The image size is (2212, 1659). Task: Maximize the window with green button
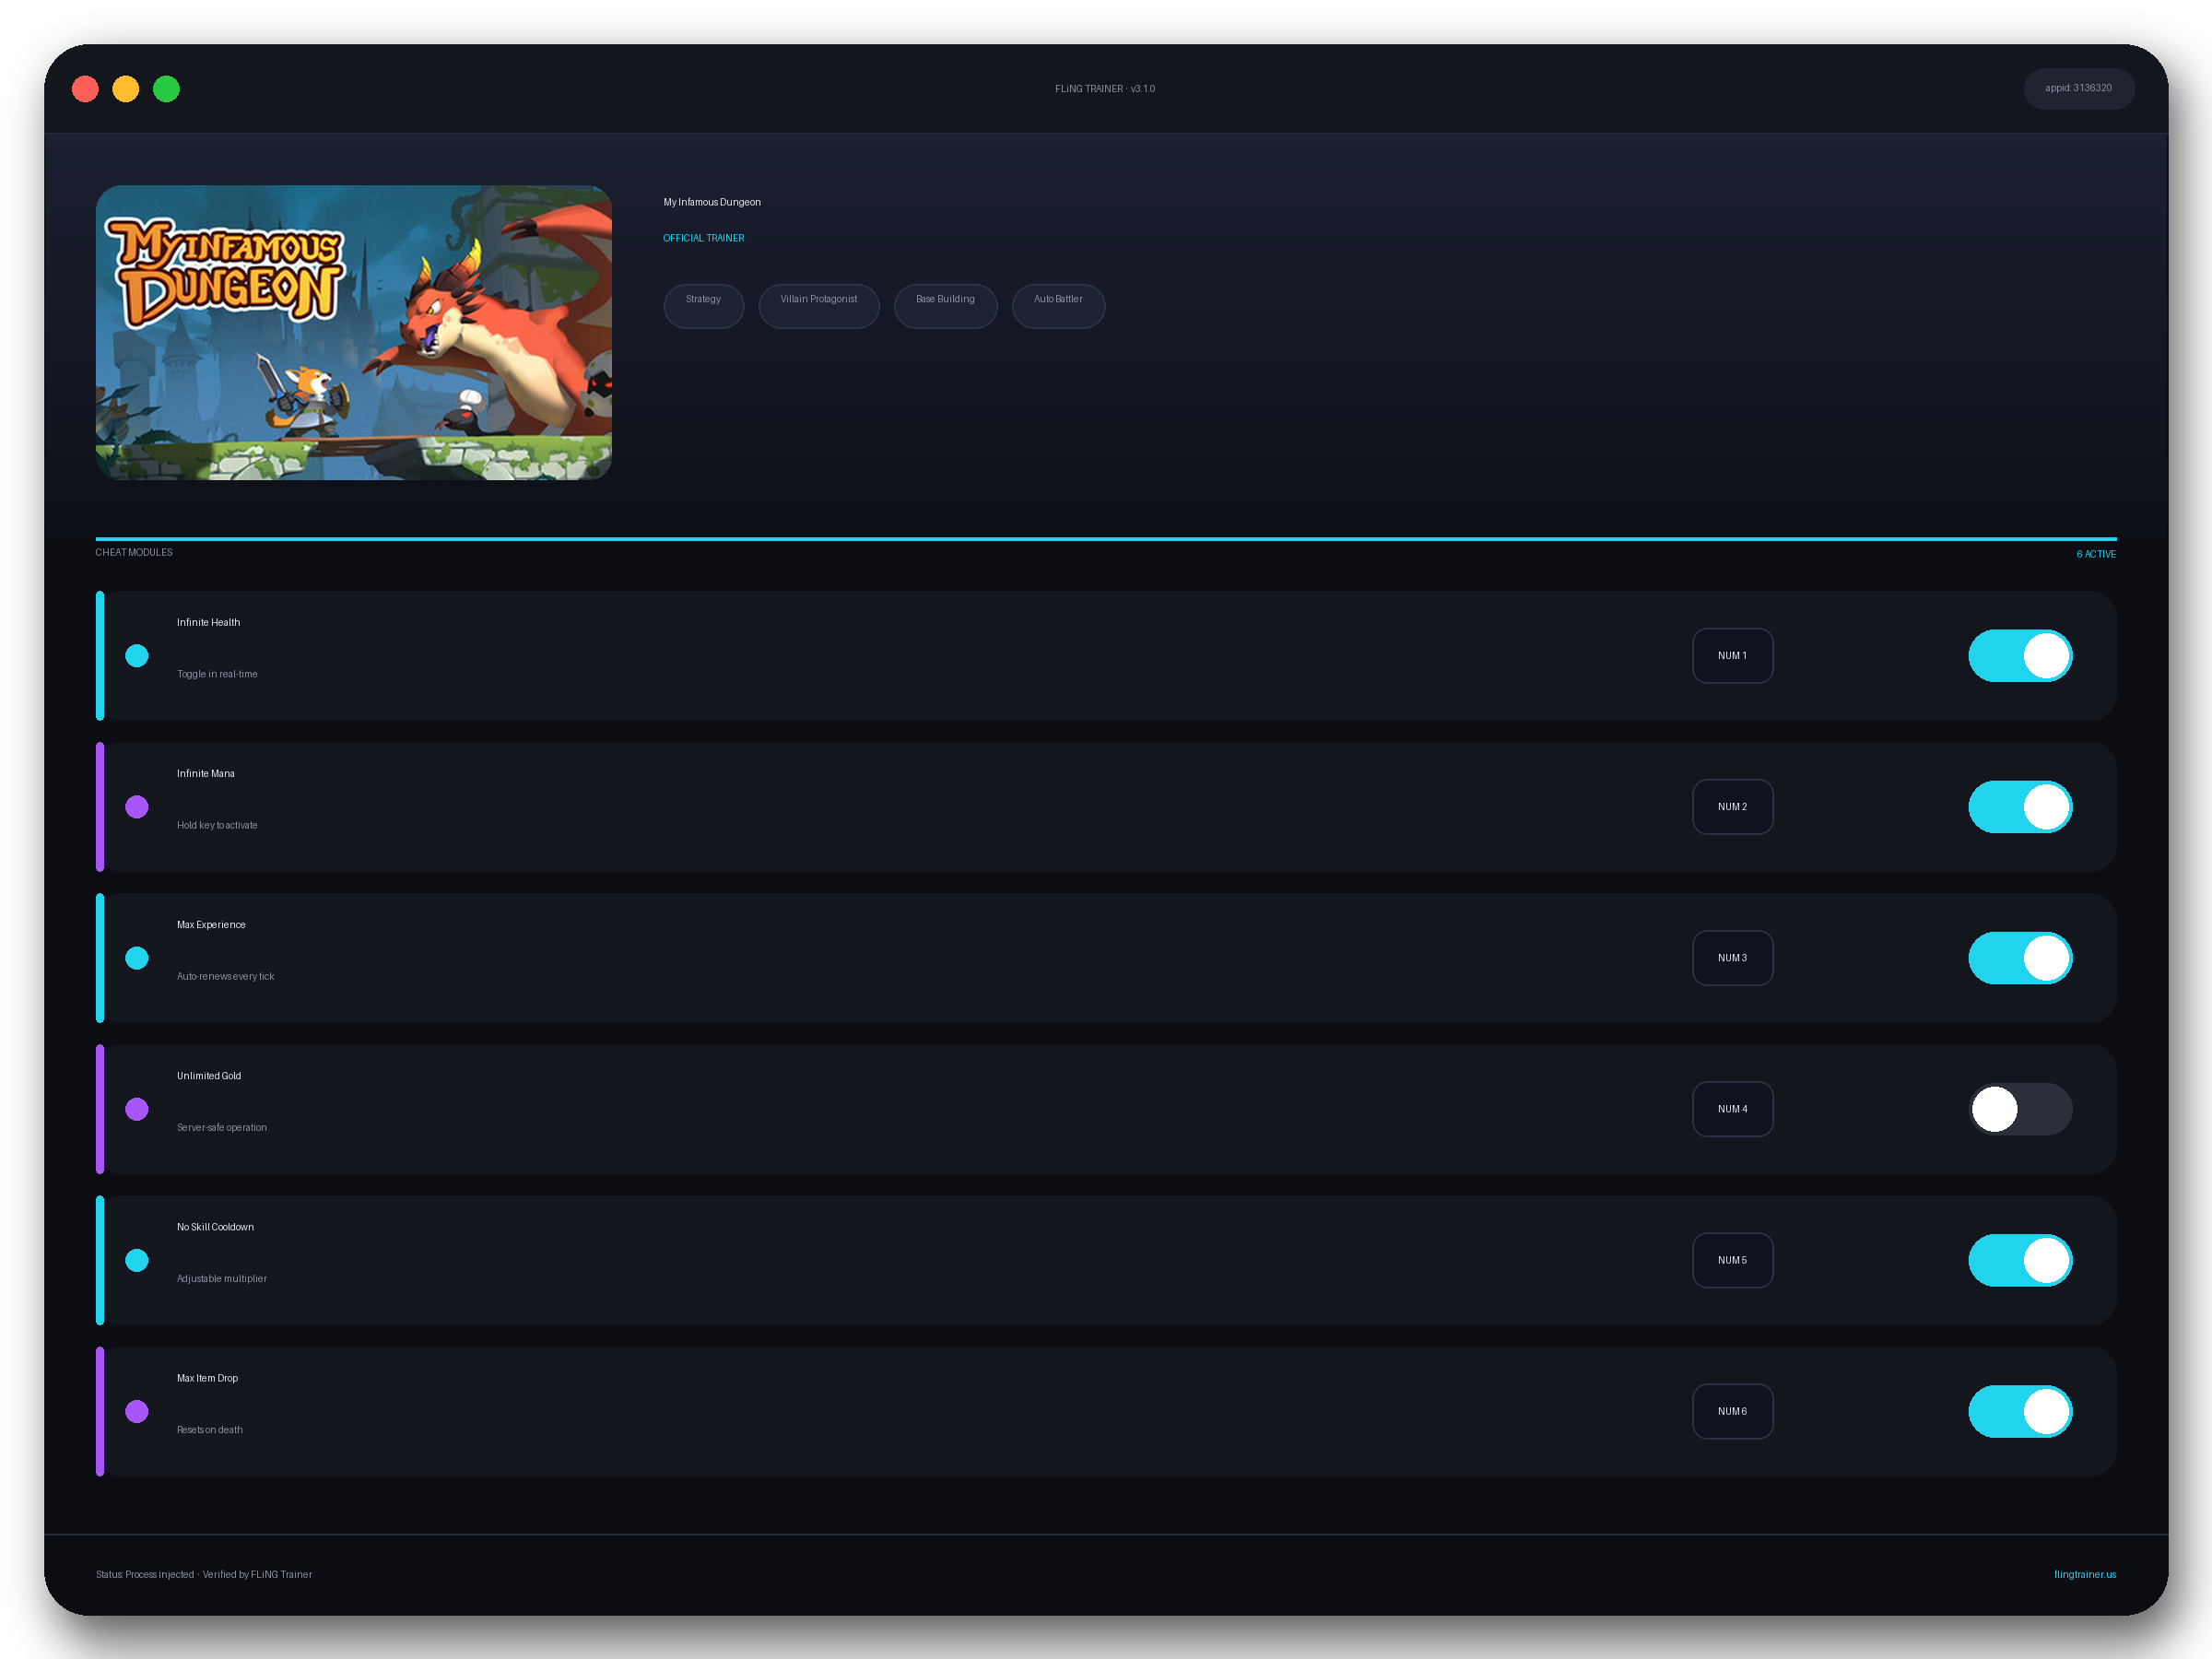pos(166,89)
